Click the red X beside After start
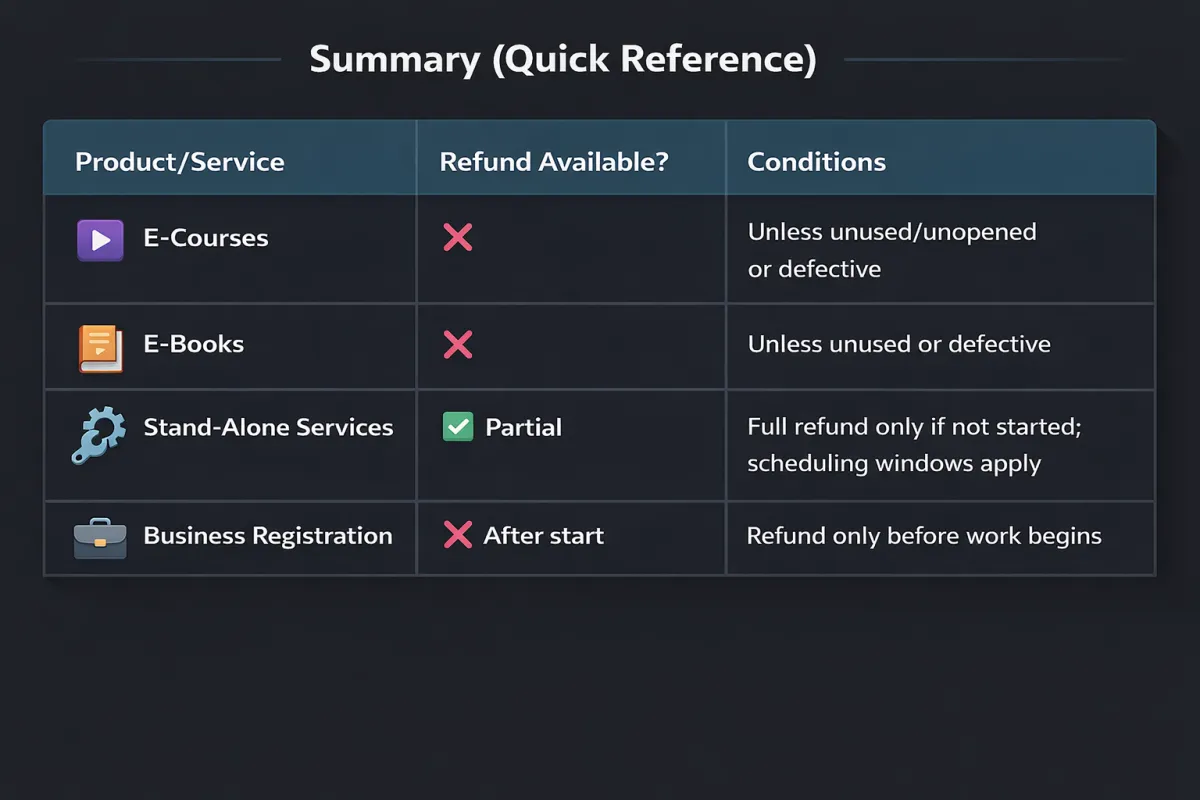 click(457, 536)
